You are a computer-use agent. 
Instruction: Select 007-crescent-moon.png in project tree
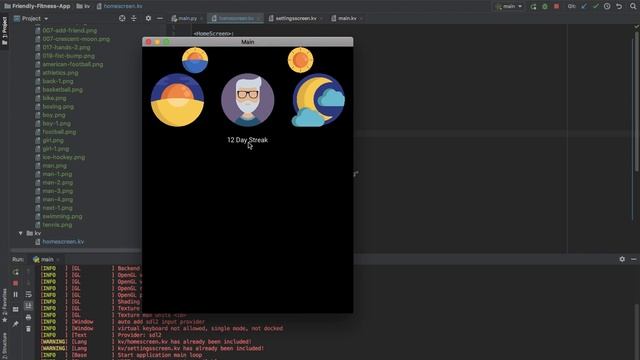tap(76, 39)
